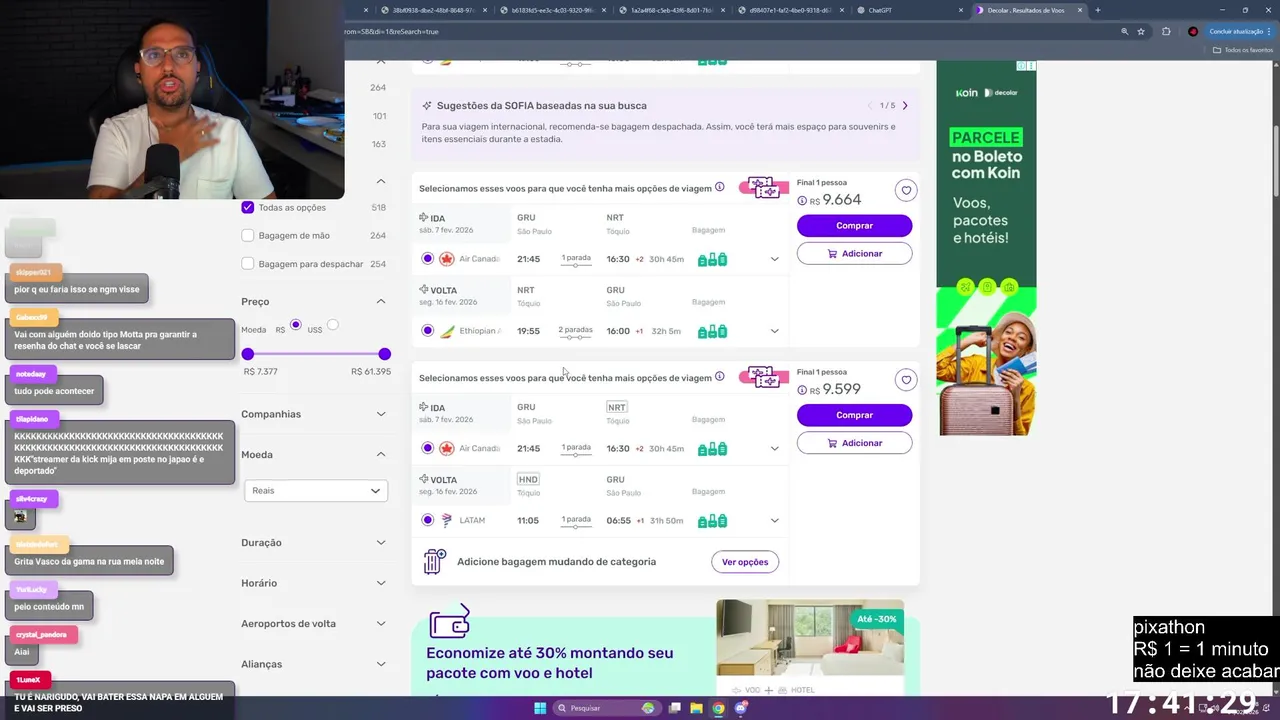Click the Ethiopian airline logo
The image size is (1280, 720).
(x=447, y=331)
